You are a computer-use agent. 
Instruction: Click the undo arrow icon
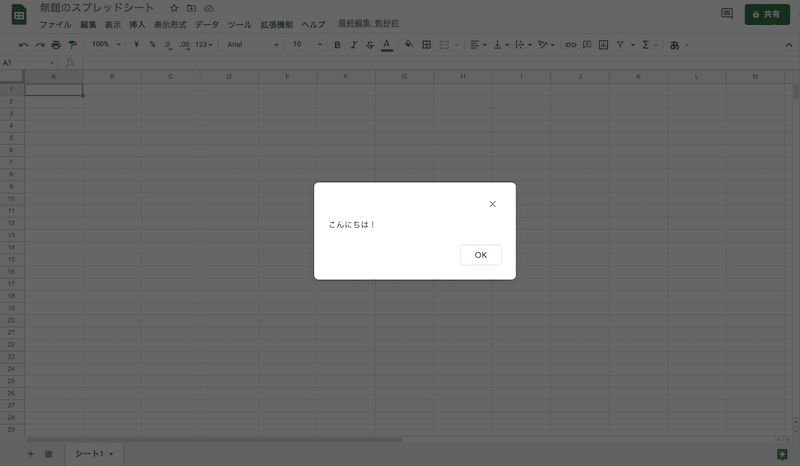pyautogui.click(x=23, y=45)
